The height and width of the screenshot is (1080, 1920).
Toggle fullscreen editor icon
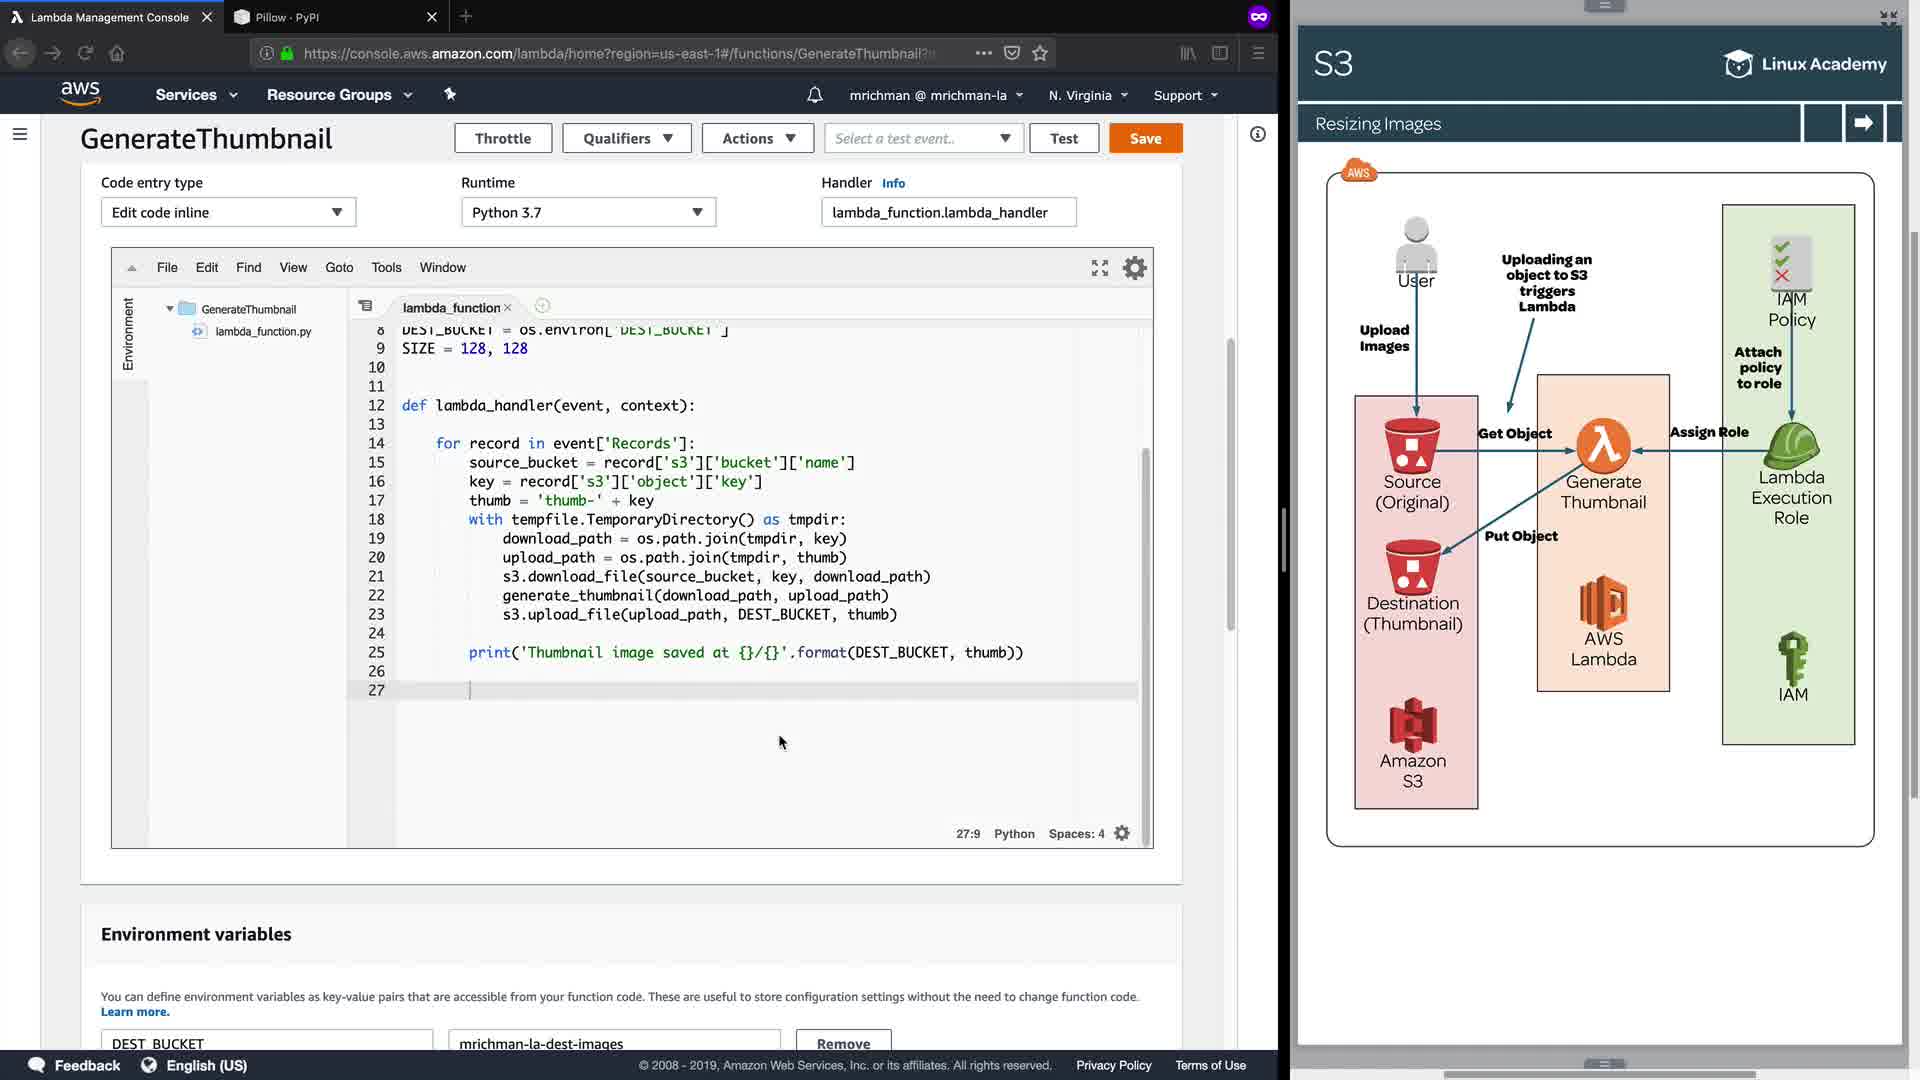[1100, 268]
